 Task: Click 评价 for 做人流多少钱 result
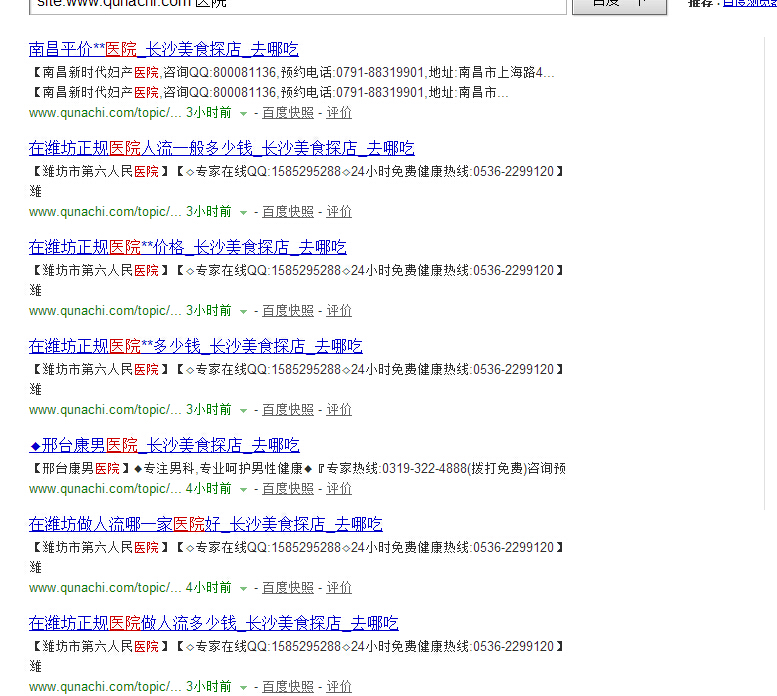pyautogui.click(x=339, y=687)
